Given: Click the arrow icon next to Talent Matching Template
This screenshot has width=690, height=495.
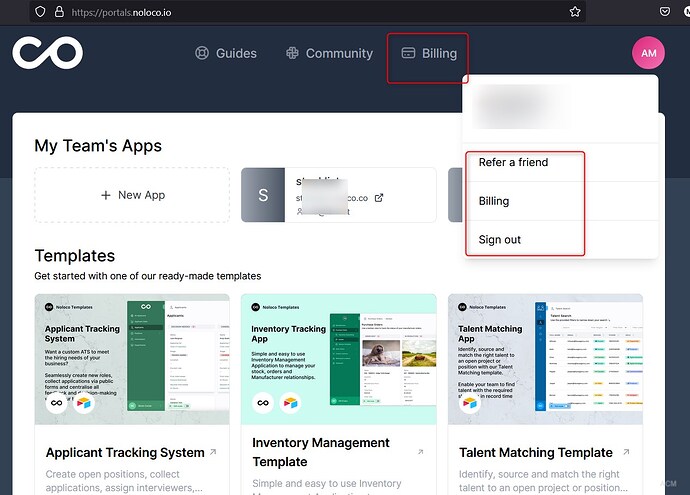Looking at the screenshot, I should (626, 452).
